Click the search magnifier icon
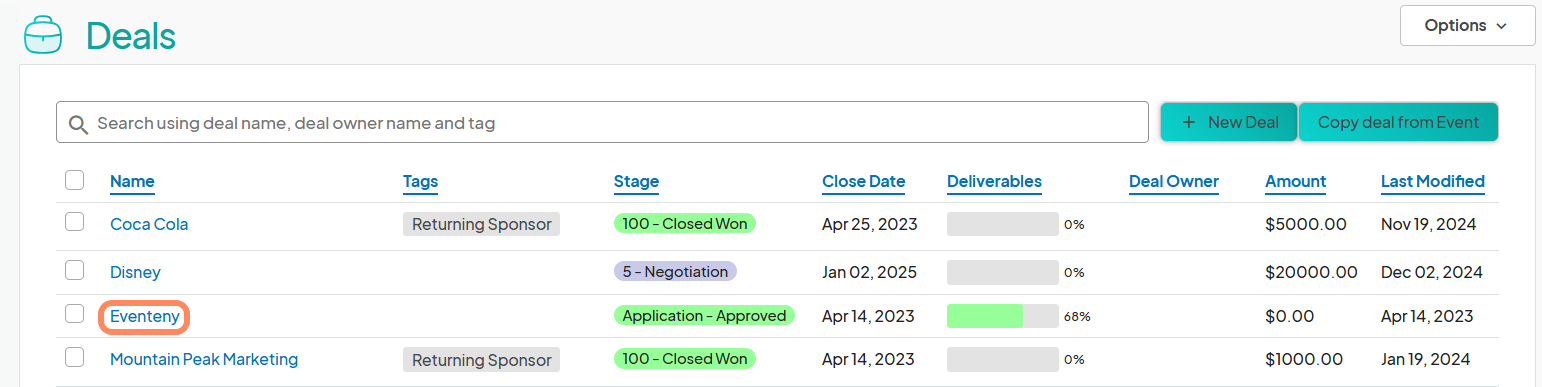 [78, 124]
